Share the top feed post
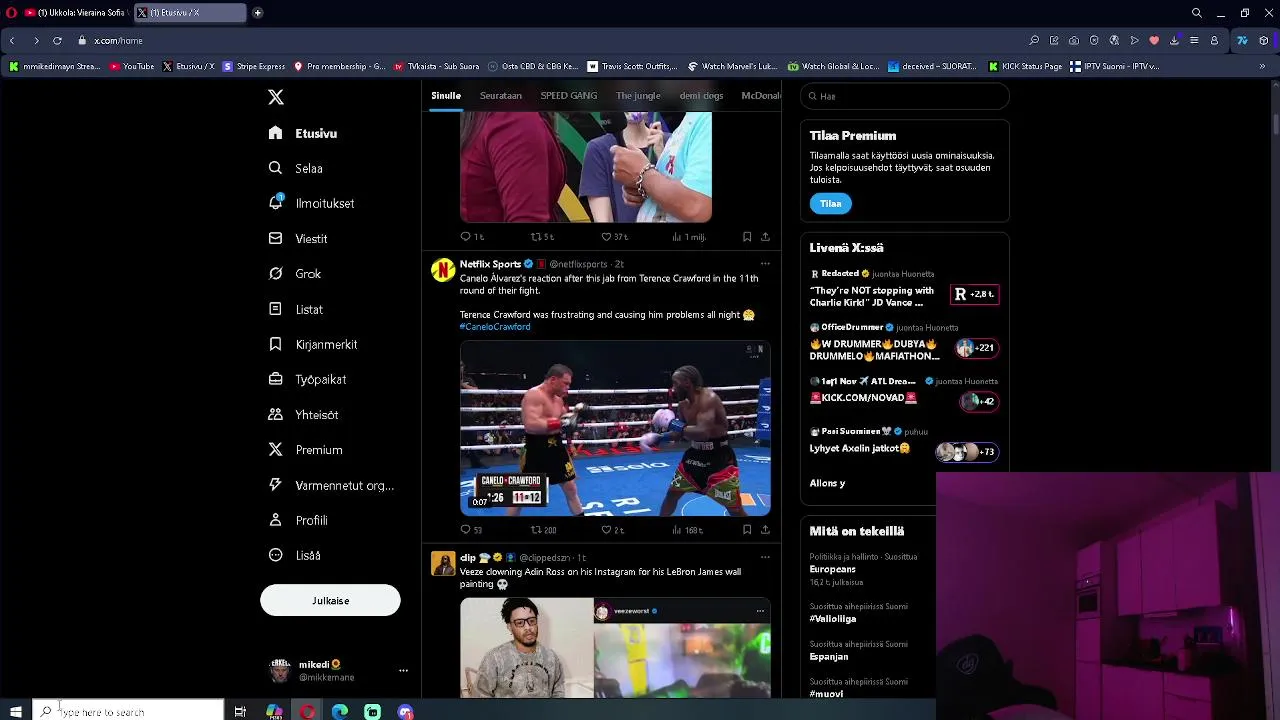Image resolution: width=1280 pixels, height=720 pixels. 765,237
